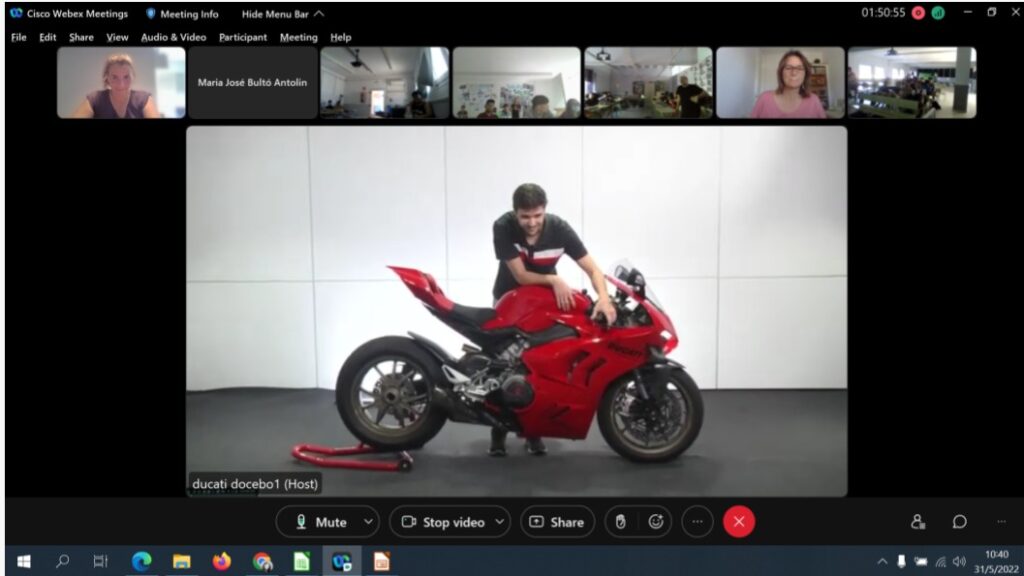Screen dimensions: 1024x576
Task: Open orange presentation app on taskbar
Action: (381, 561)
